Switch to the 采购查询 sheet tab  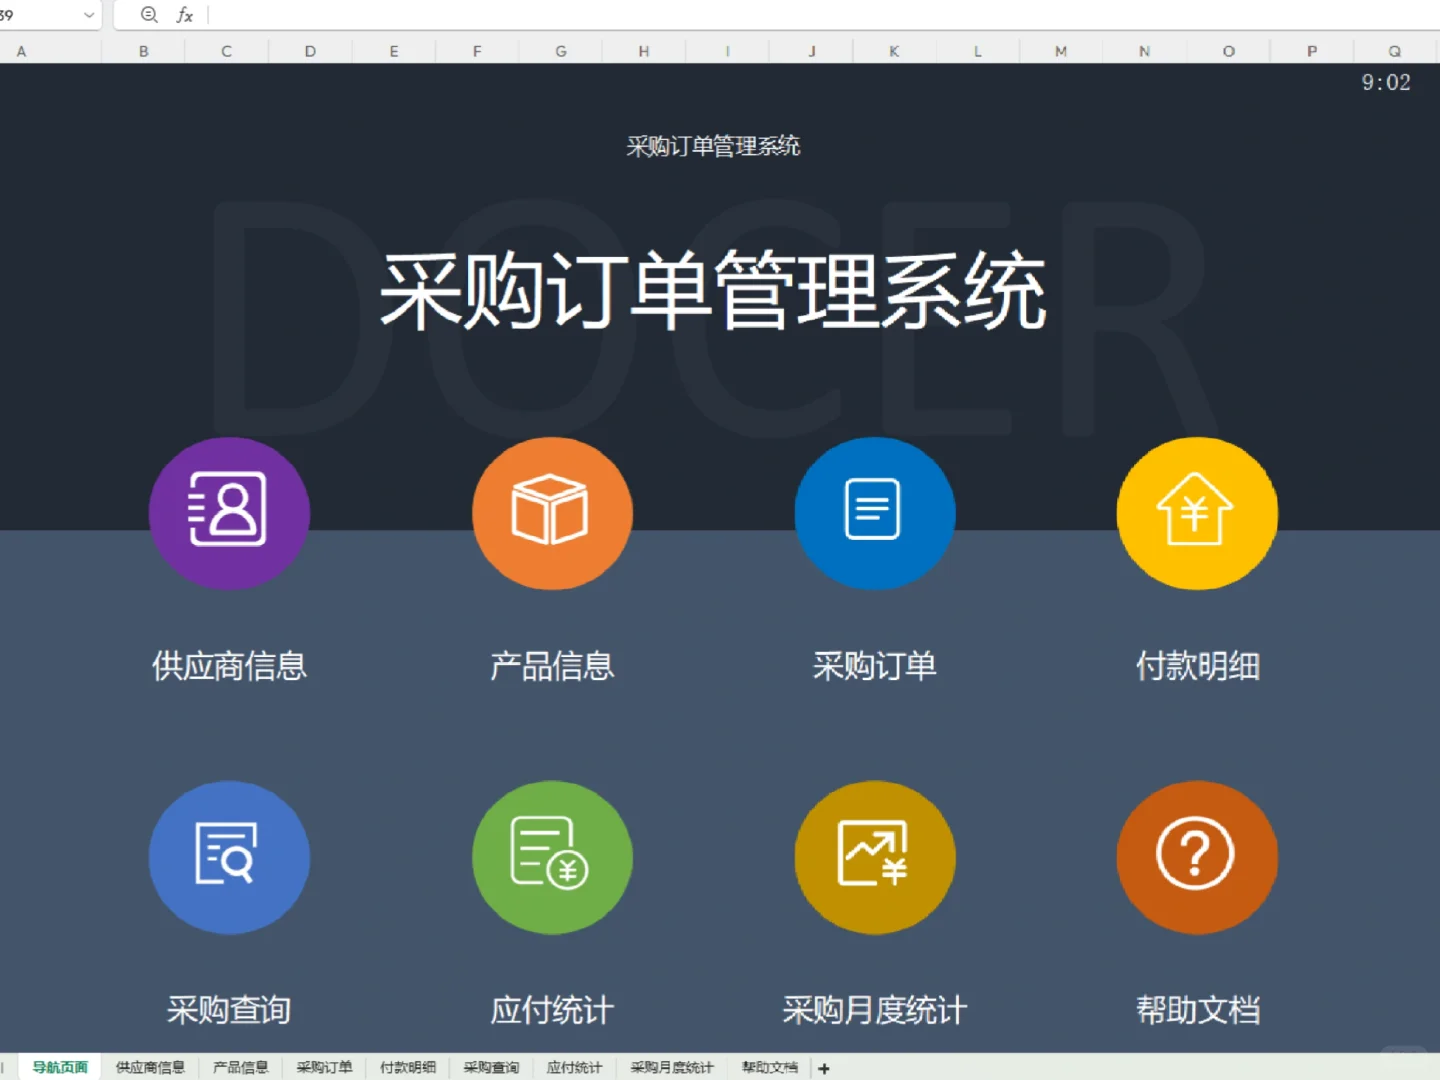[490, 1067]
